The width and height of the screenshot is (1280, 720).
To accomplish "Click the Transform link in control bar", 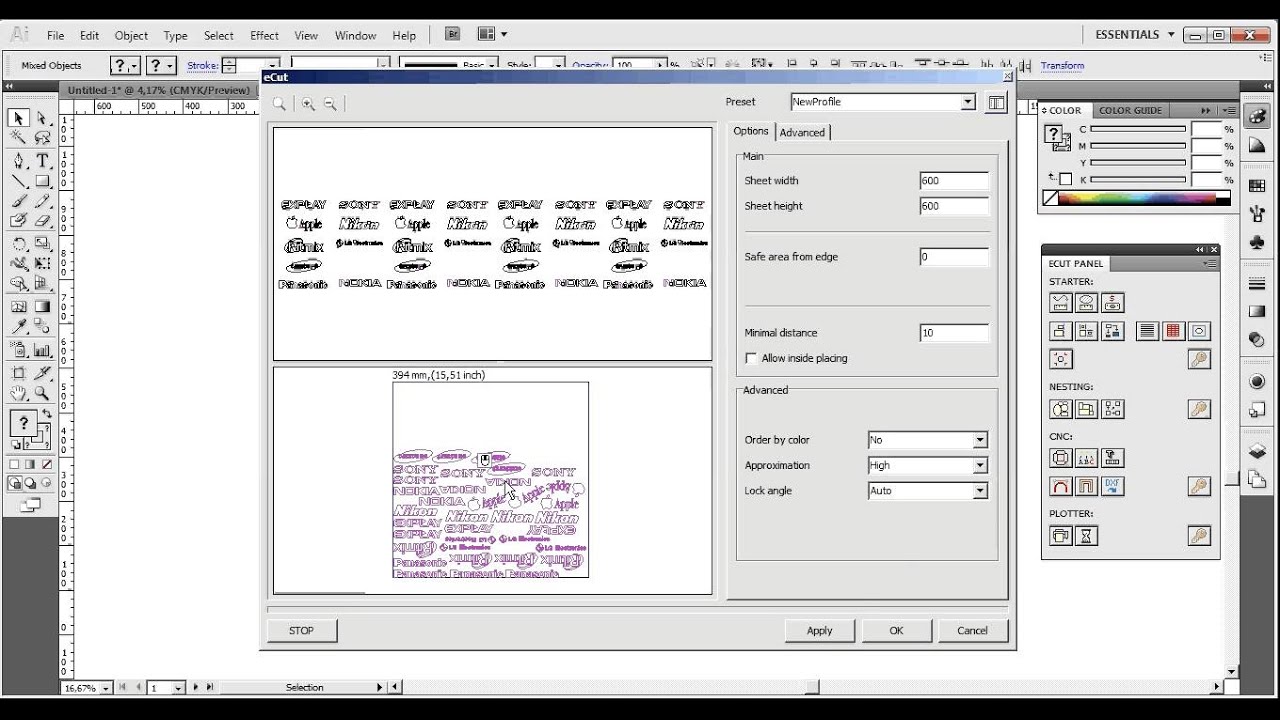I will point(1062,66).
